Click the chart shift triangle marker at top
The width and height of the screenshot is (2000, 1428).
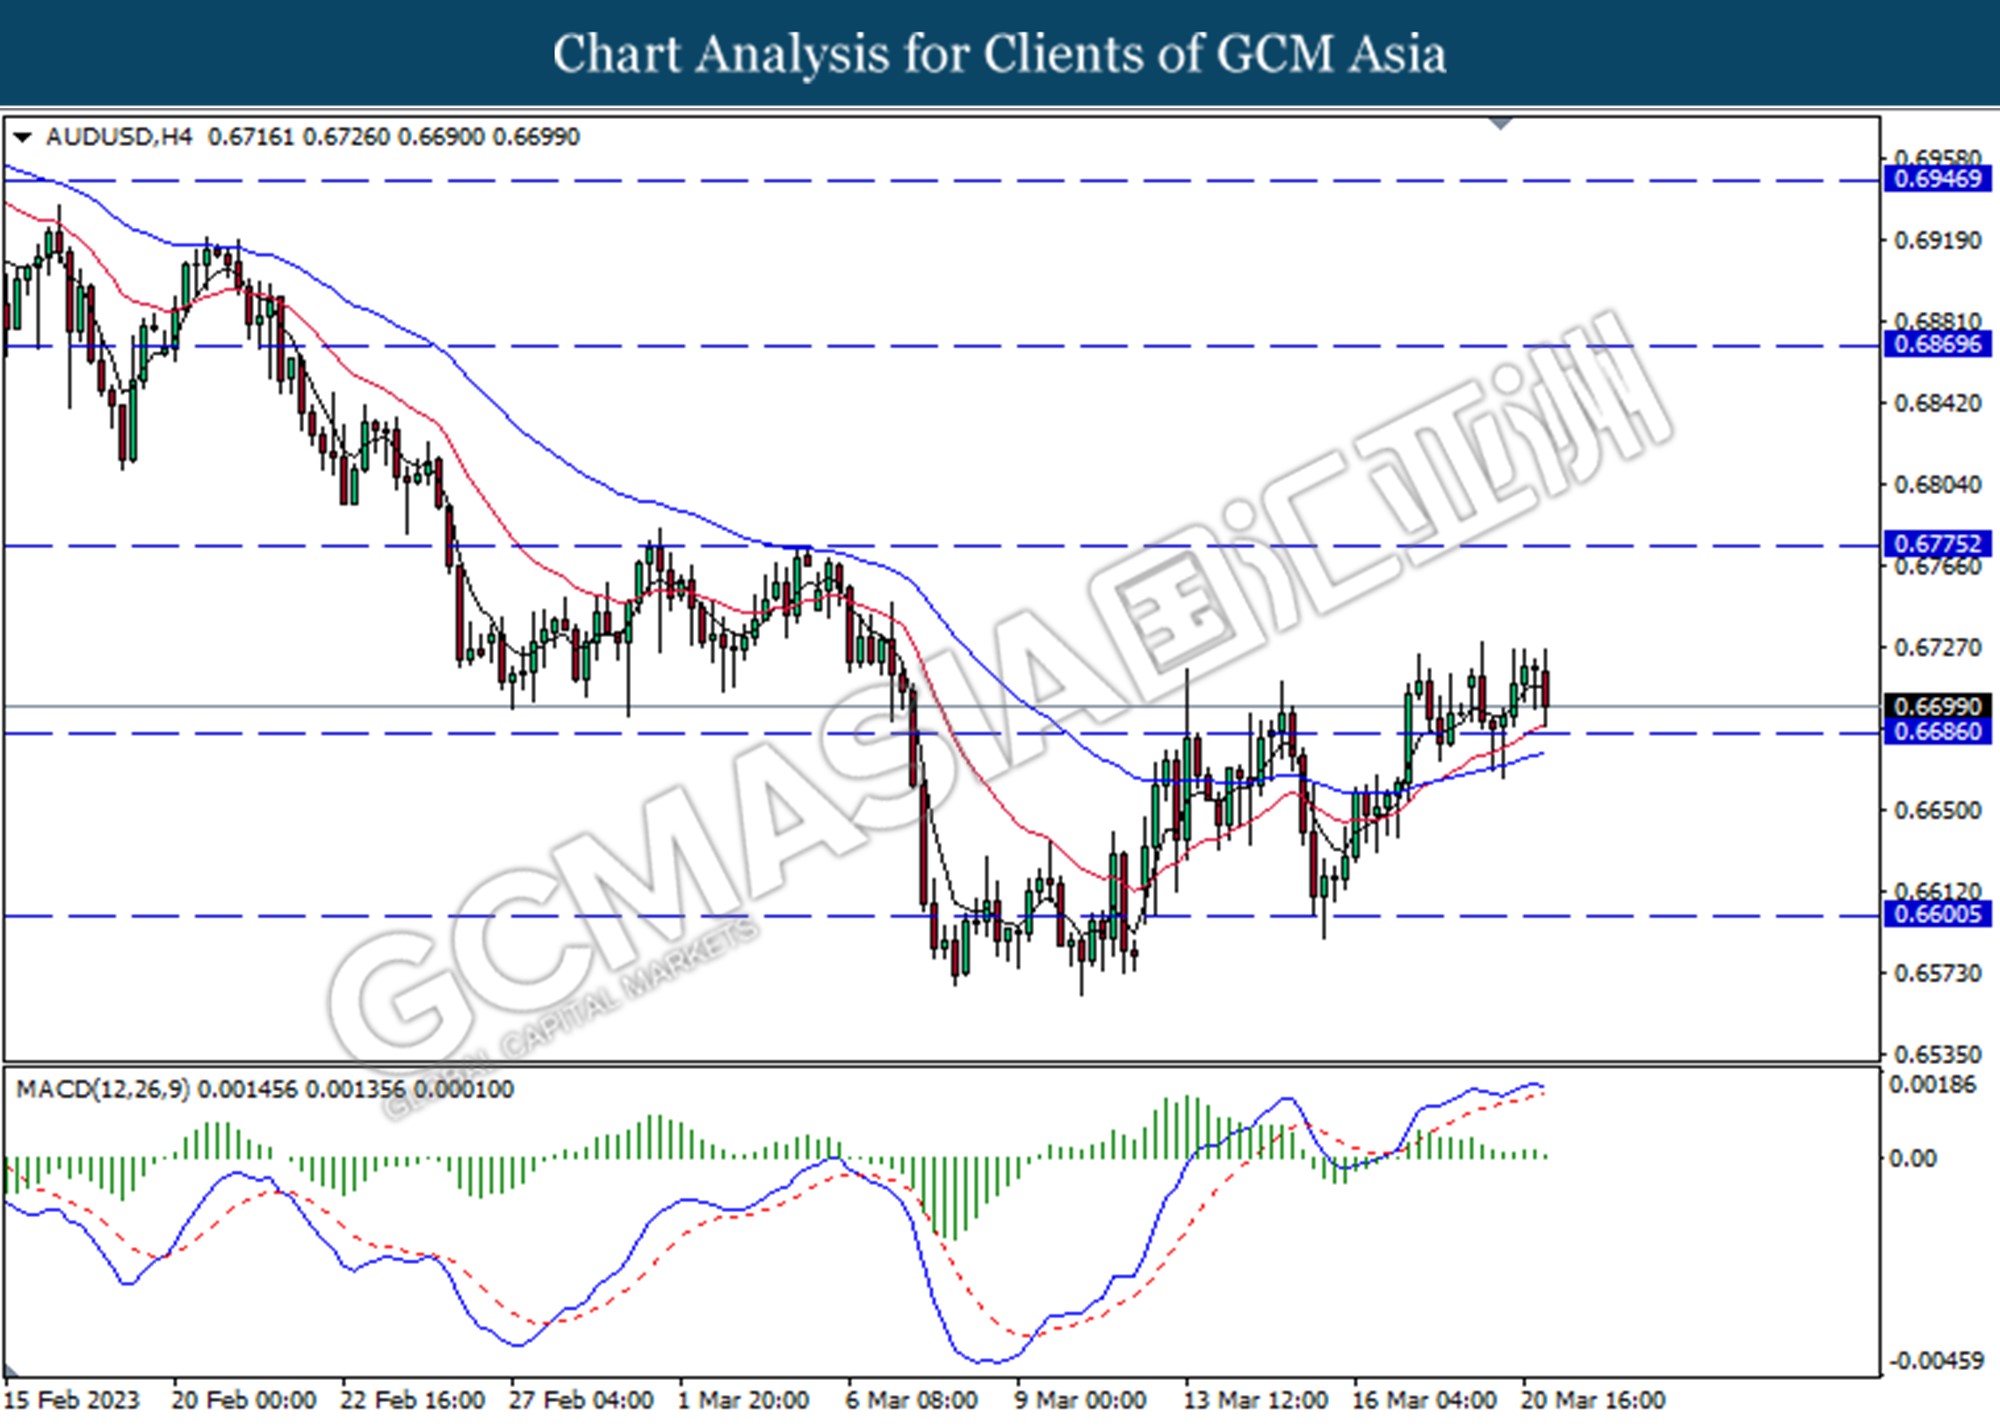click(x=1501, y=124)
